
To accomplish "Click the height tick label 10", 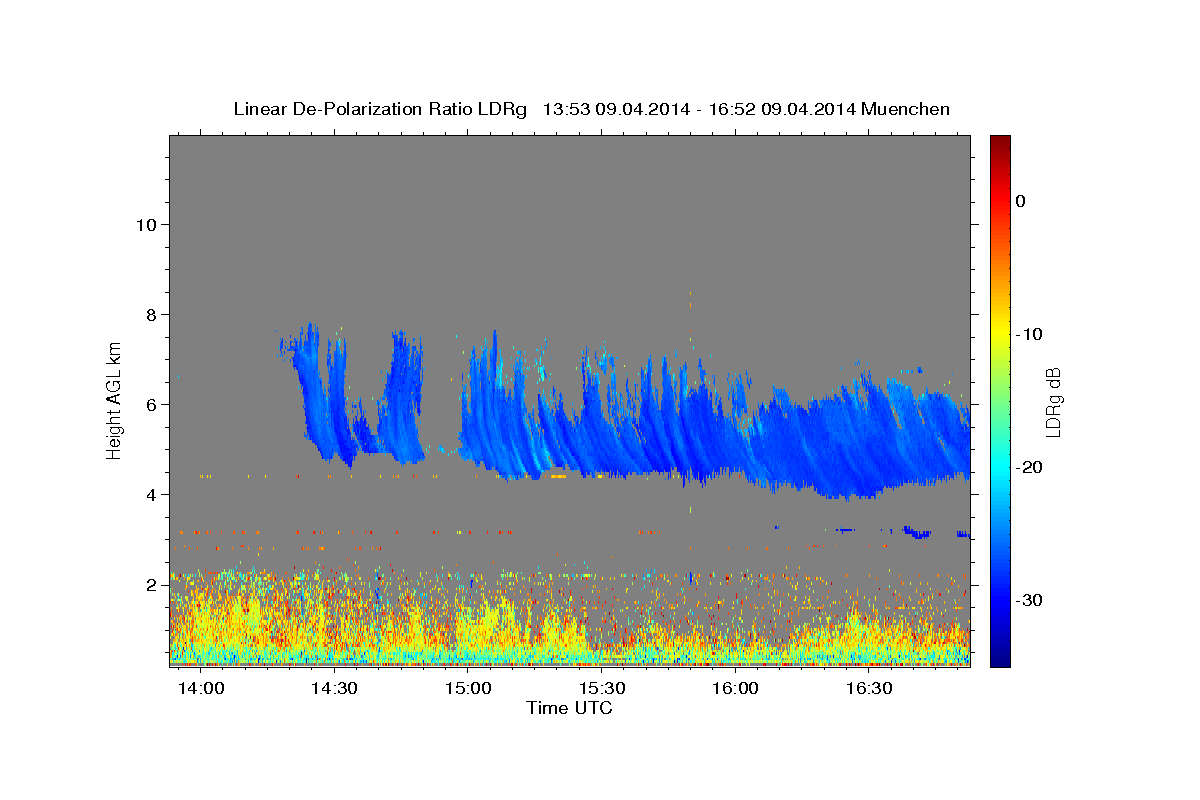I will (x=146, y=224).
